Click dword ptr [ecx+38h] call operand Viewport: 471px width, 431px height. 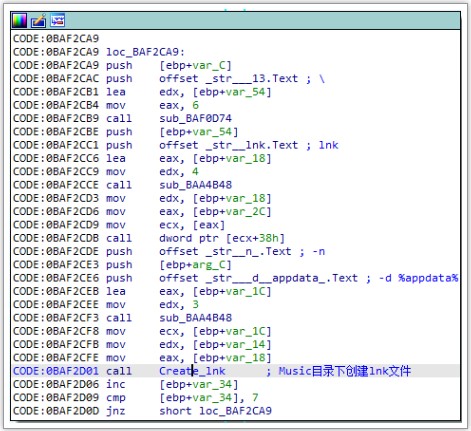pyautogui.click(x=222, y=238)
